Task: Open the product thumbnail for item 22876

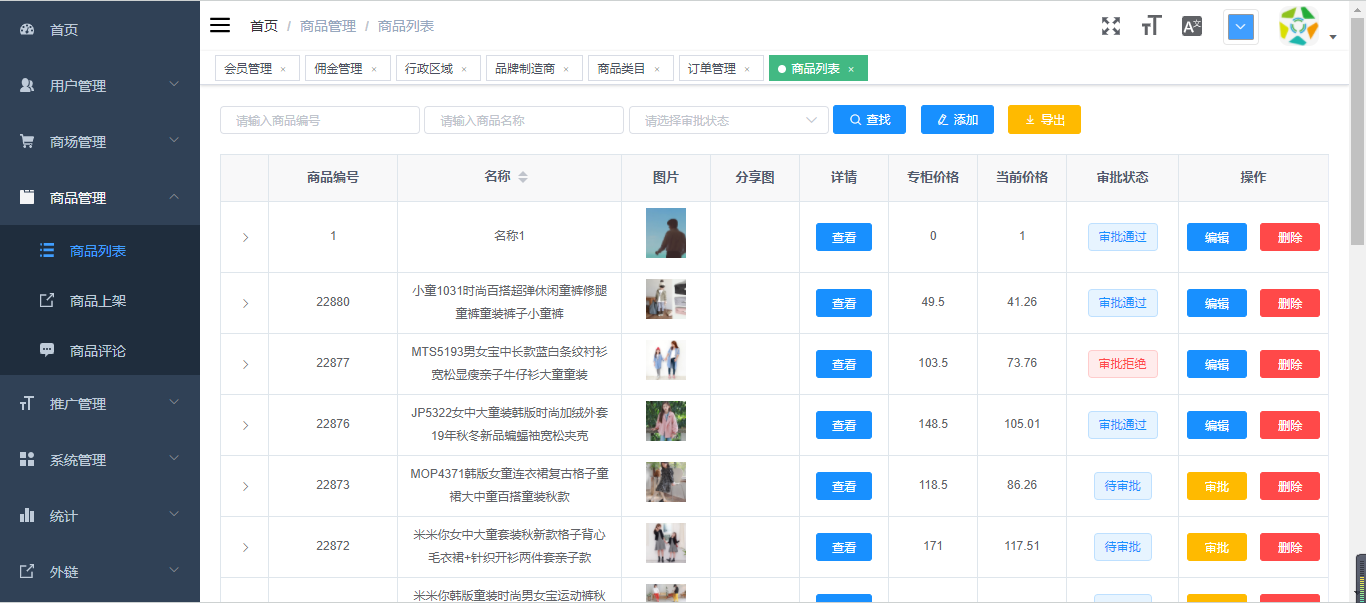Action: click(666, 421)
